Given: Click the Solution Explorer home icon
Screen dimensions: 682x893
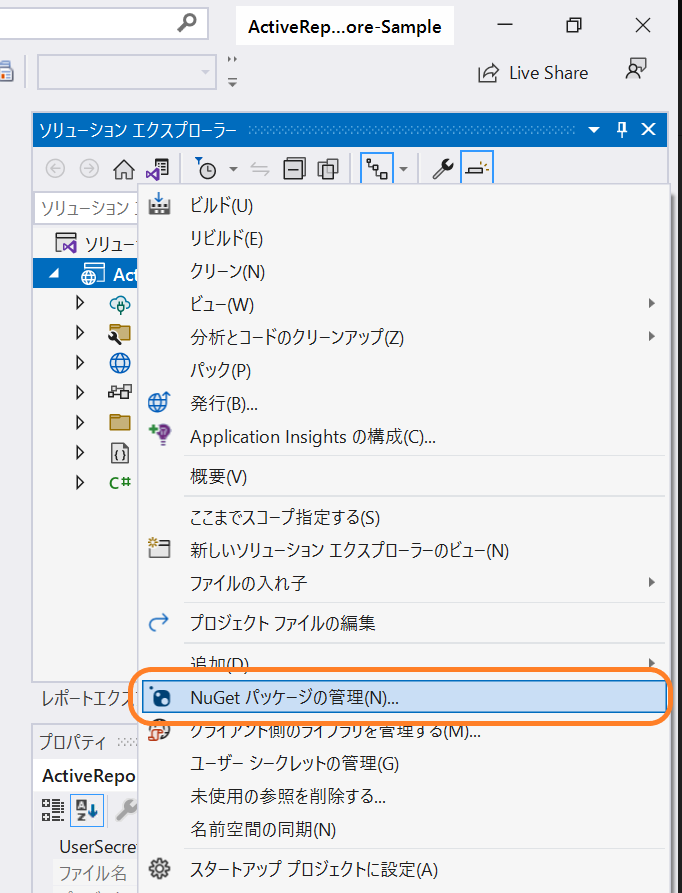Looking at the screenshot, I should pos(124,169).
